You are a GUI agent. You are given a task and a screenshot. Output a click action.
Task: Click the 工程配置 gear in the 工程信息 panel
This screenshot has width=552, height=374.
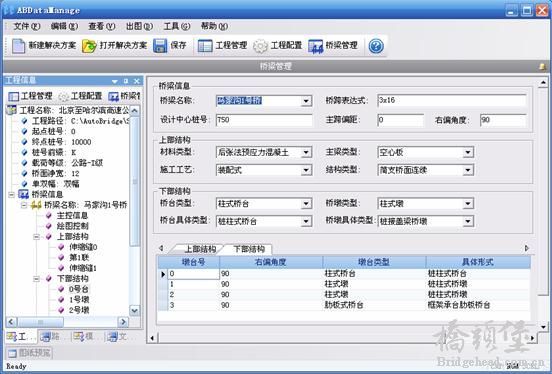[63, 96]
